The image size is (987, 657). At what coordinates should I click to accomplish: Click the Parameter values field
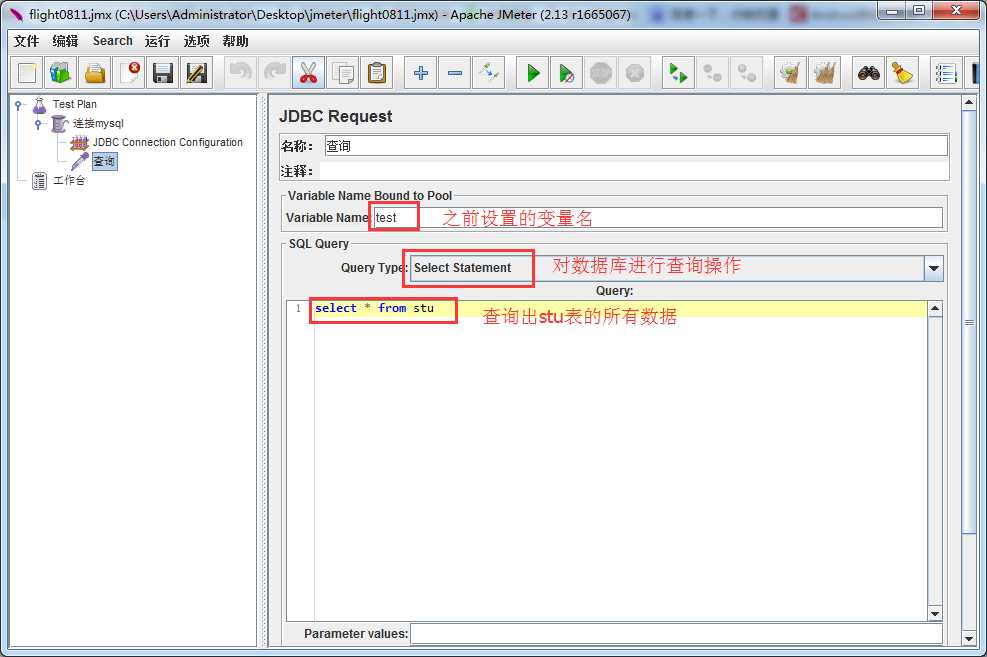click(677, 634)
